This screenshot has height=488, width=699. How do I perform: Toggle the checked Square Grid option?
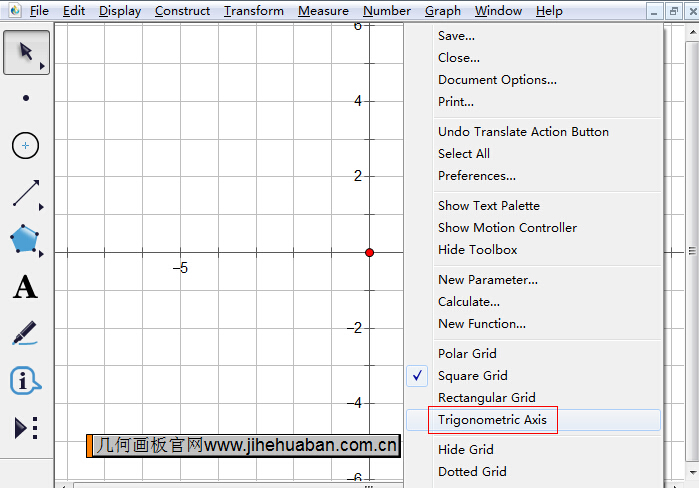tap(533, 376)
